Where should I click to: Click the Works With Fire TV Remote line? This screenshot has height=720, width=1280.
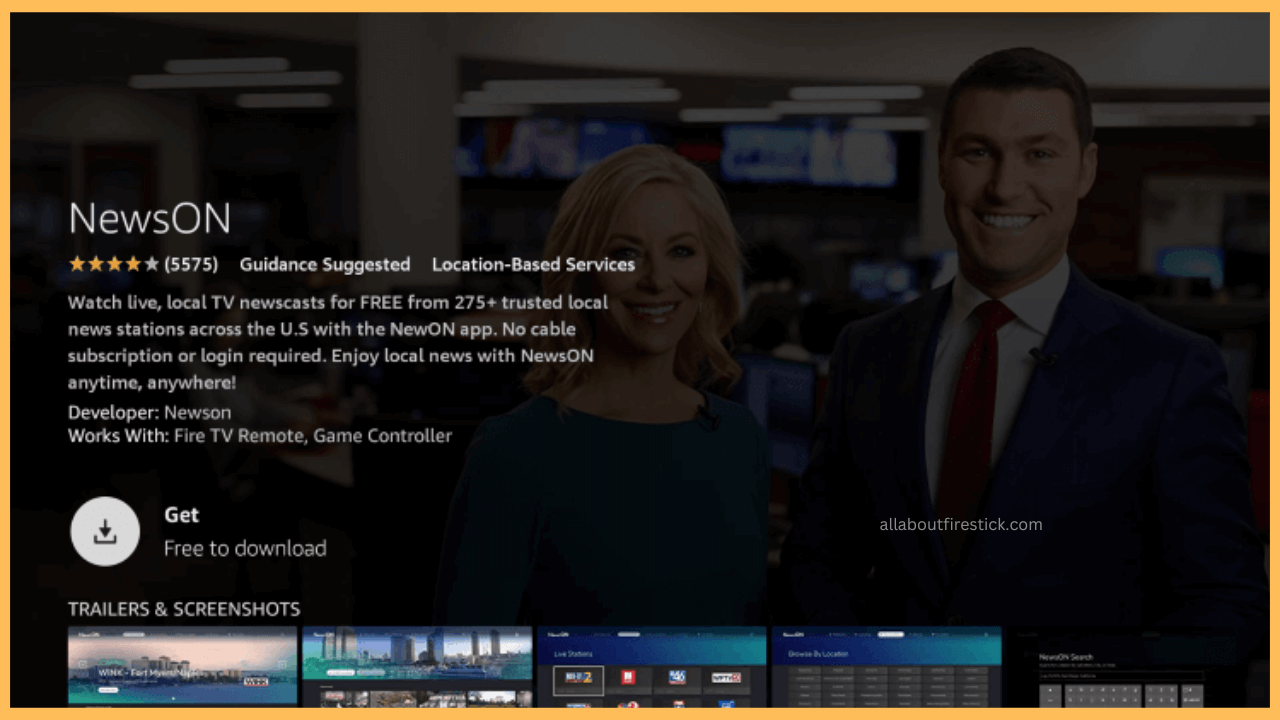260,436
